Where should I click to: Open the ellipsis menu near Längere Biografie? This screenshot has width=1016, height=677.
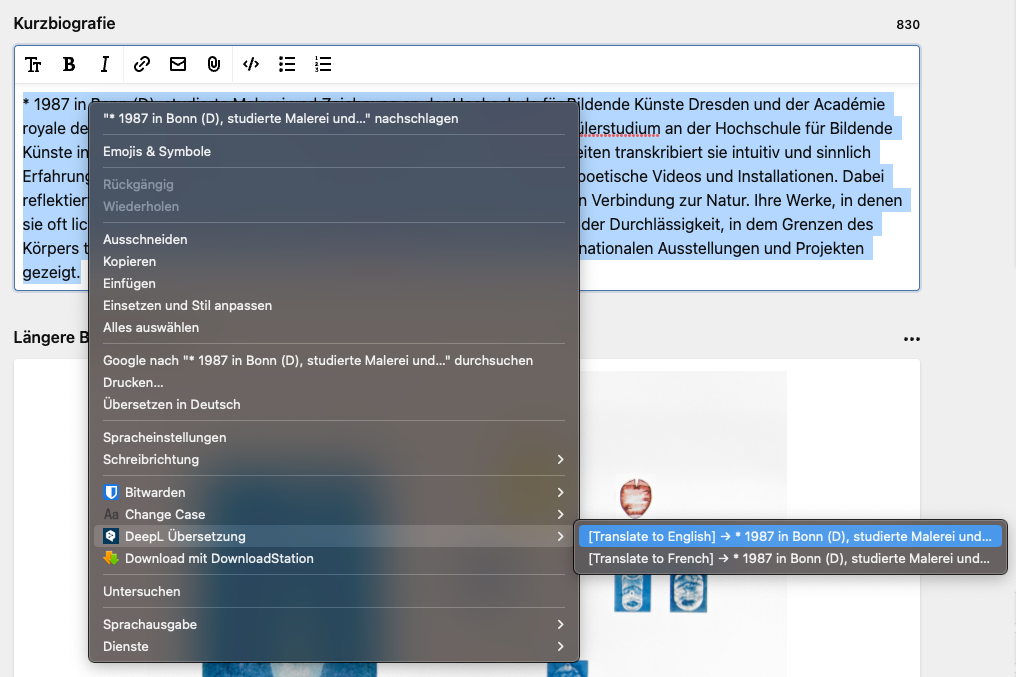[x=911, y=339]
